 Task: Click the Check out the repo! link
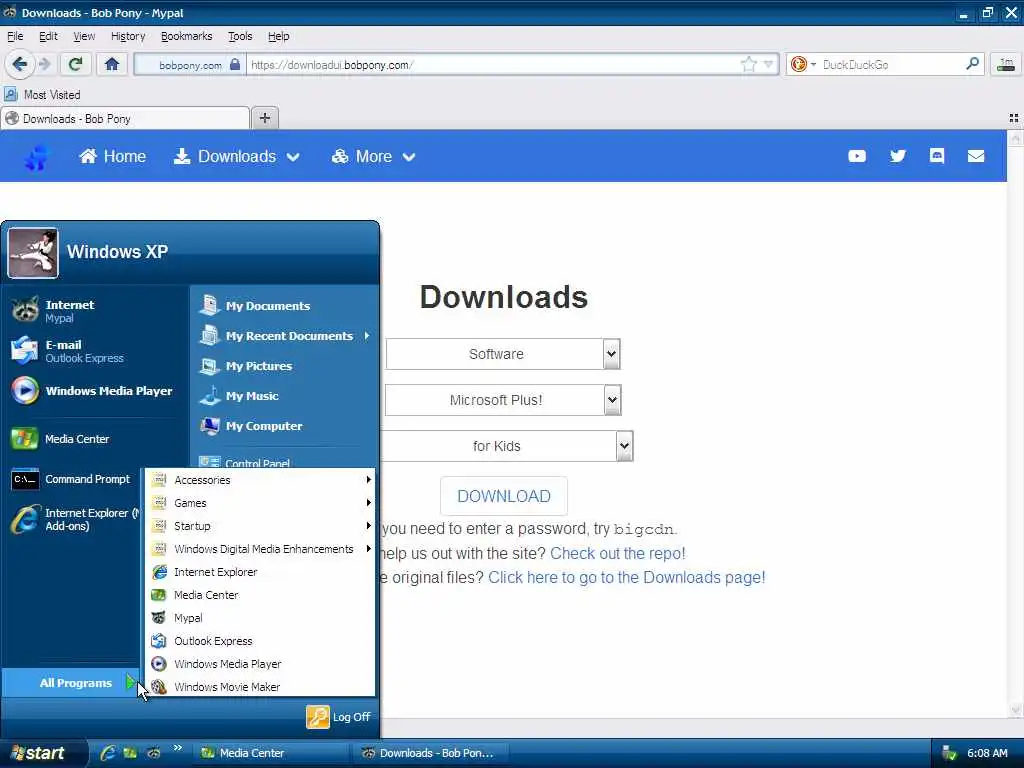coord(618,553)
